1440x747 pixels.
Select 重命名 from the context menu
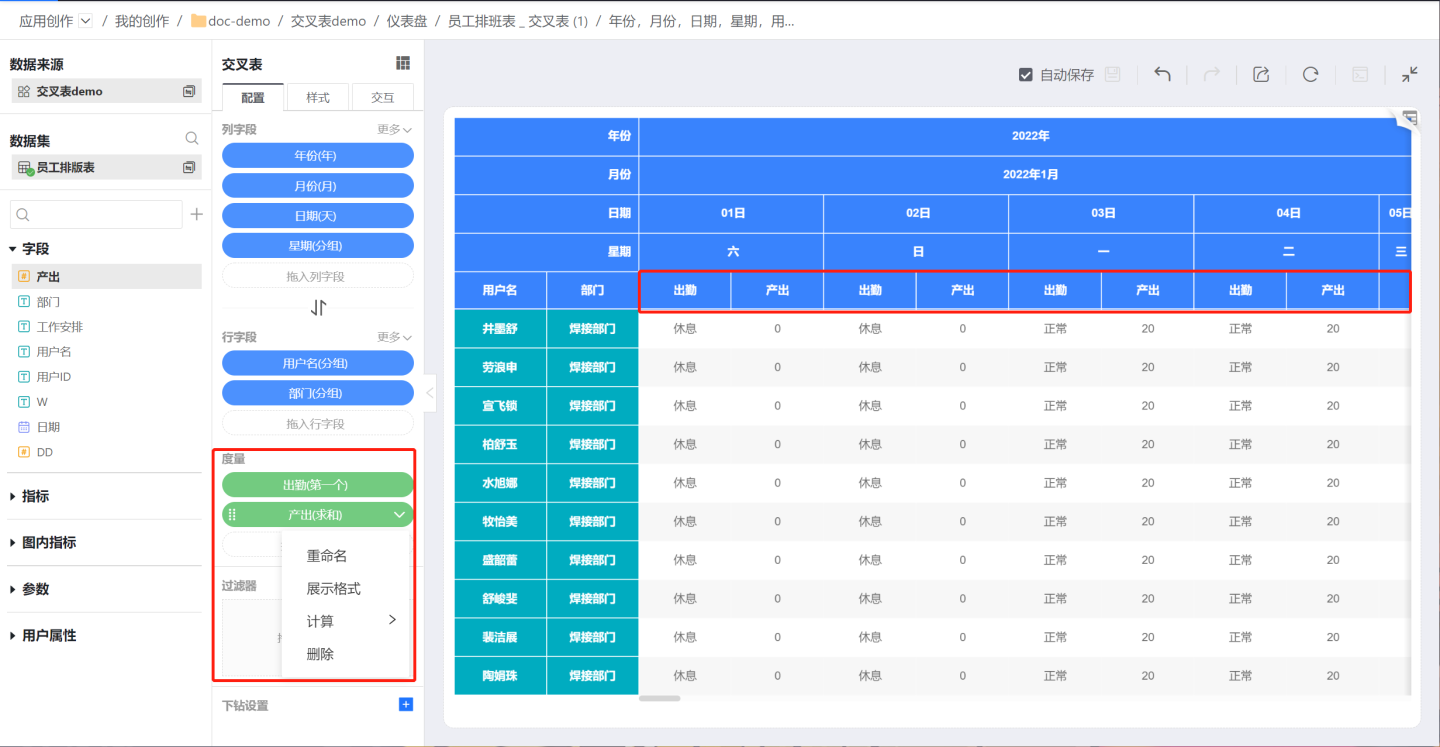click(x=326, y=556)
